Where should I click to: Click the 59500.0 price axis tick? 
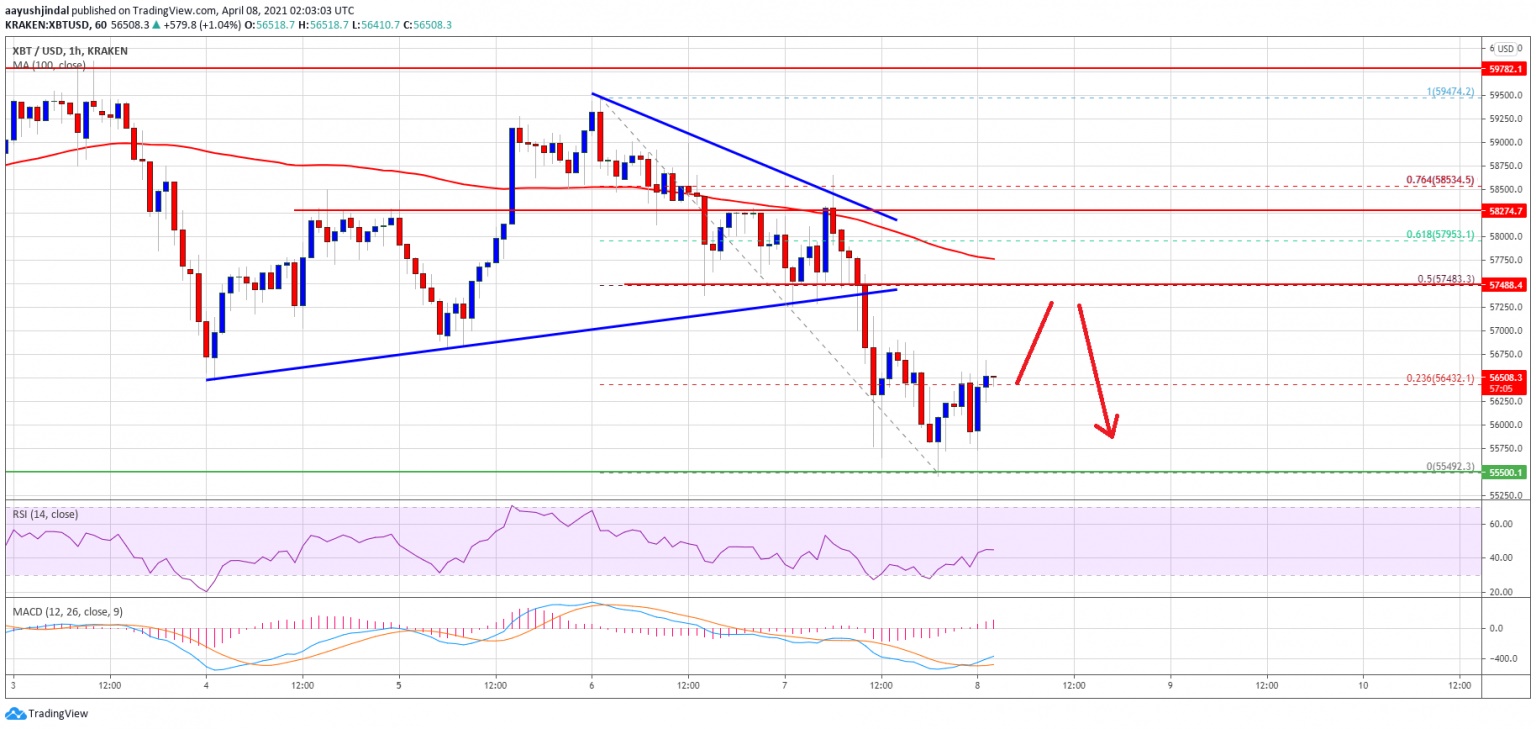[1504, 96]
